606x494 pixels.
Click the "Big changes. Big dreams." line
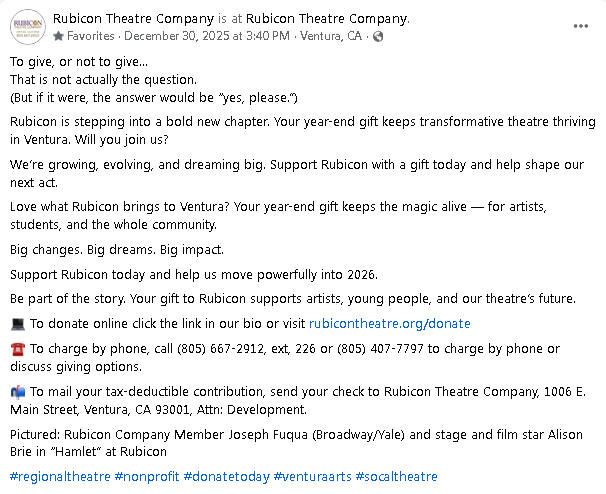click(x=117, y=249)
